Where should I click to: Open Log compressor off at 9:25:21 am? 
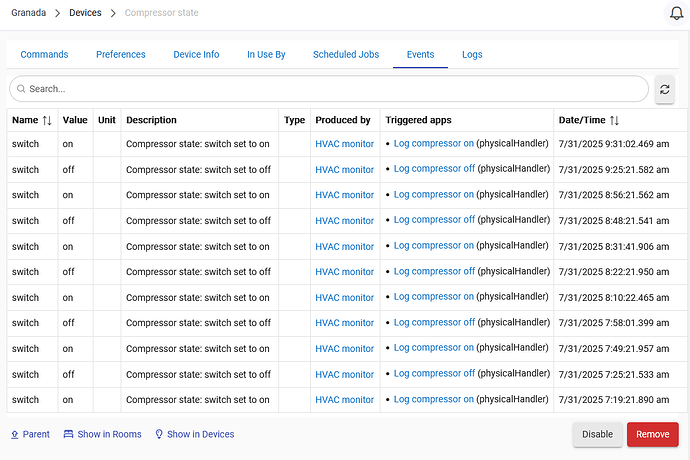click(434, 169)
